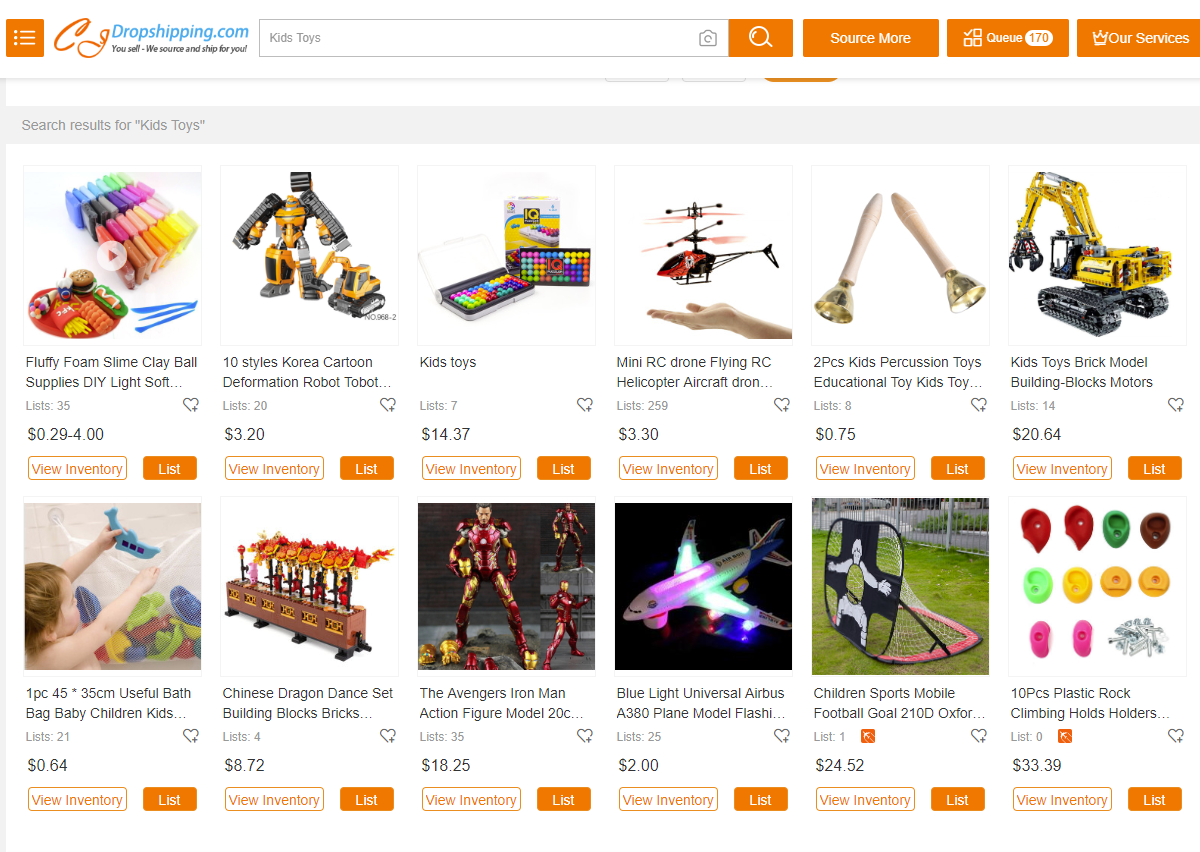Click the orange badge icon on Rock Climbing Holds
This screenshot has height=852, width=1200.
click(1065, 737)
